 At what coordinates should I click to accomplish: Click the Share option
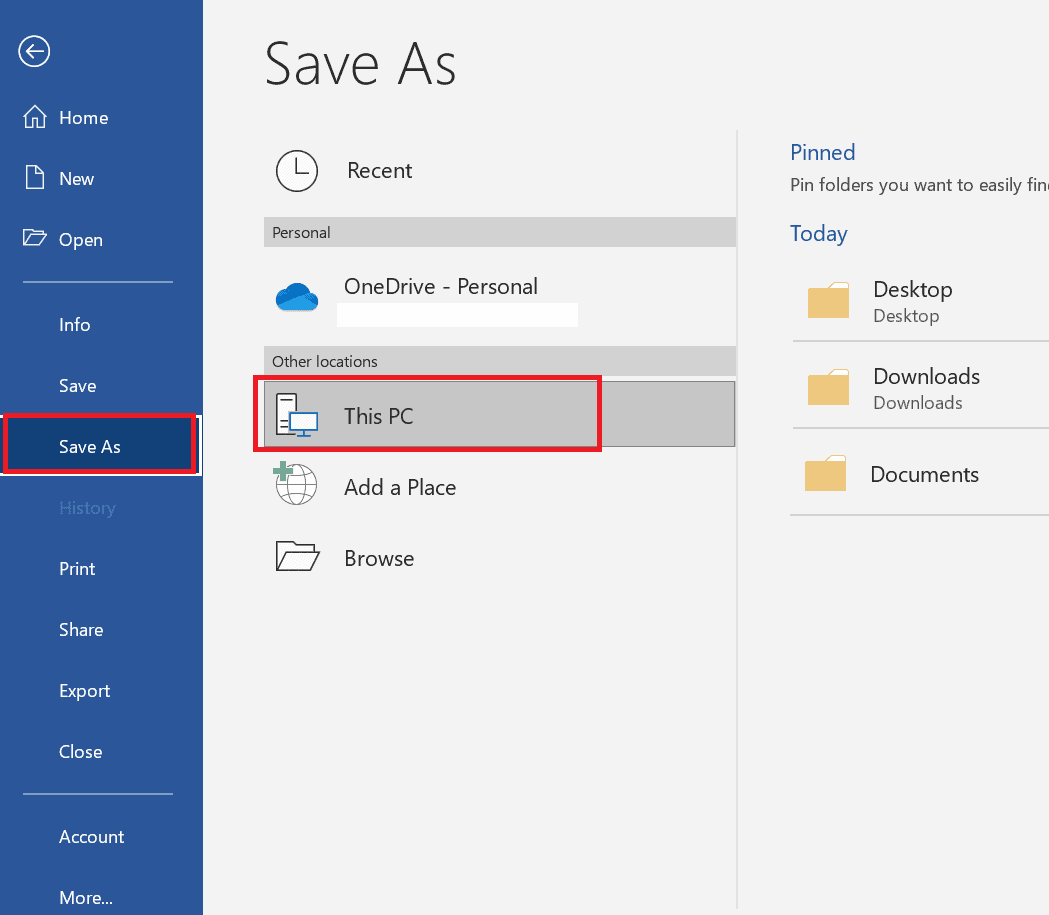81,629
